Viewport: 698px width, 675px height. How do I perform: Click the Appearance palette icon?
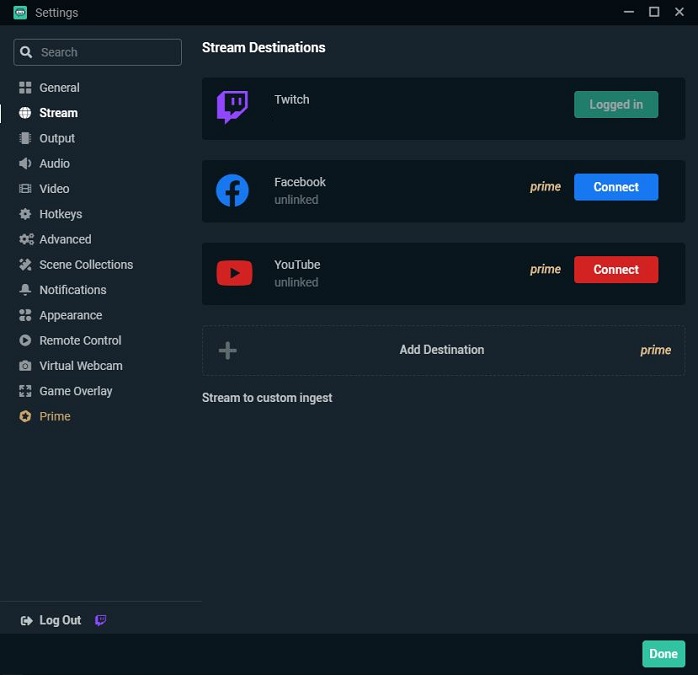(25, 315)
